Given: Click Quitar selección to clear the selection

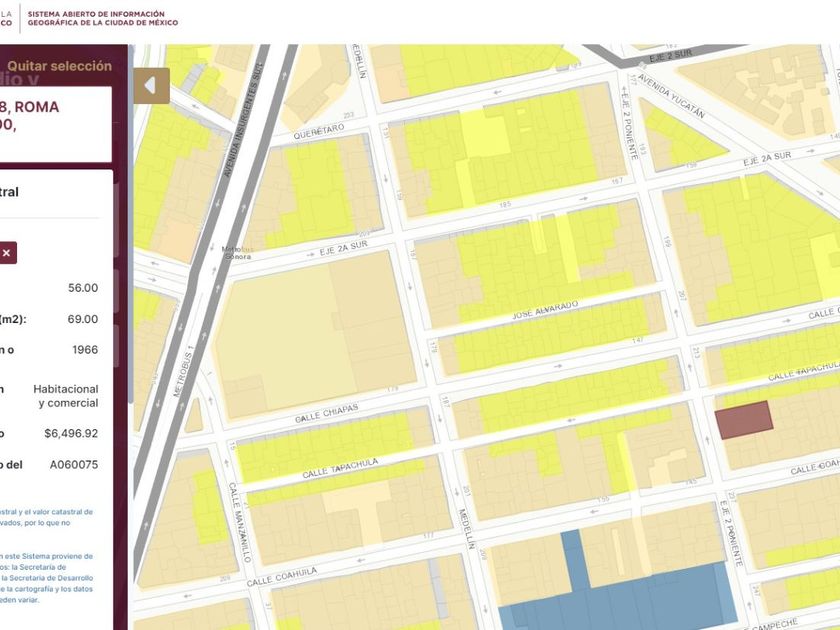Looking at the screenshot, I should 59,66.
